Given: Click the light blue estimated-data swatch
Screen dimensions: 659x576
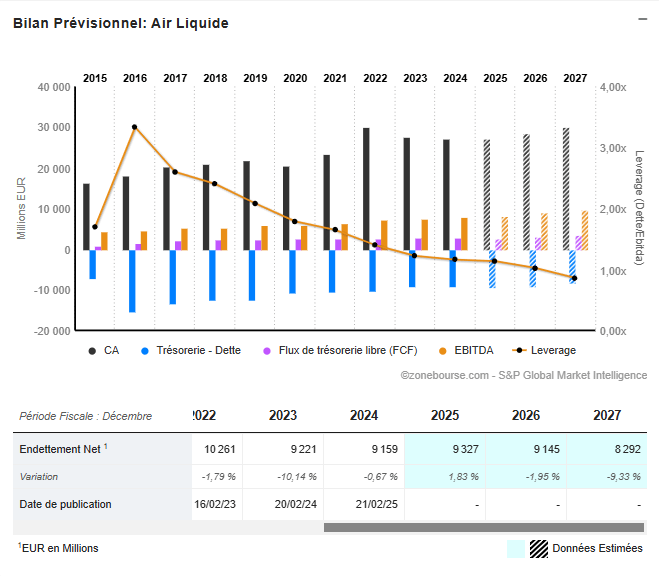Looking at the screenshot, I should (516, 549).
